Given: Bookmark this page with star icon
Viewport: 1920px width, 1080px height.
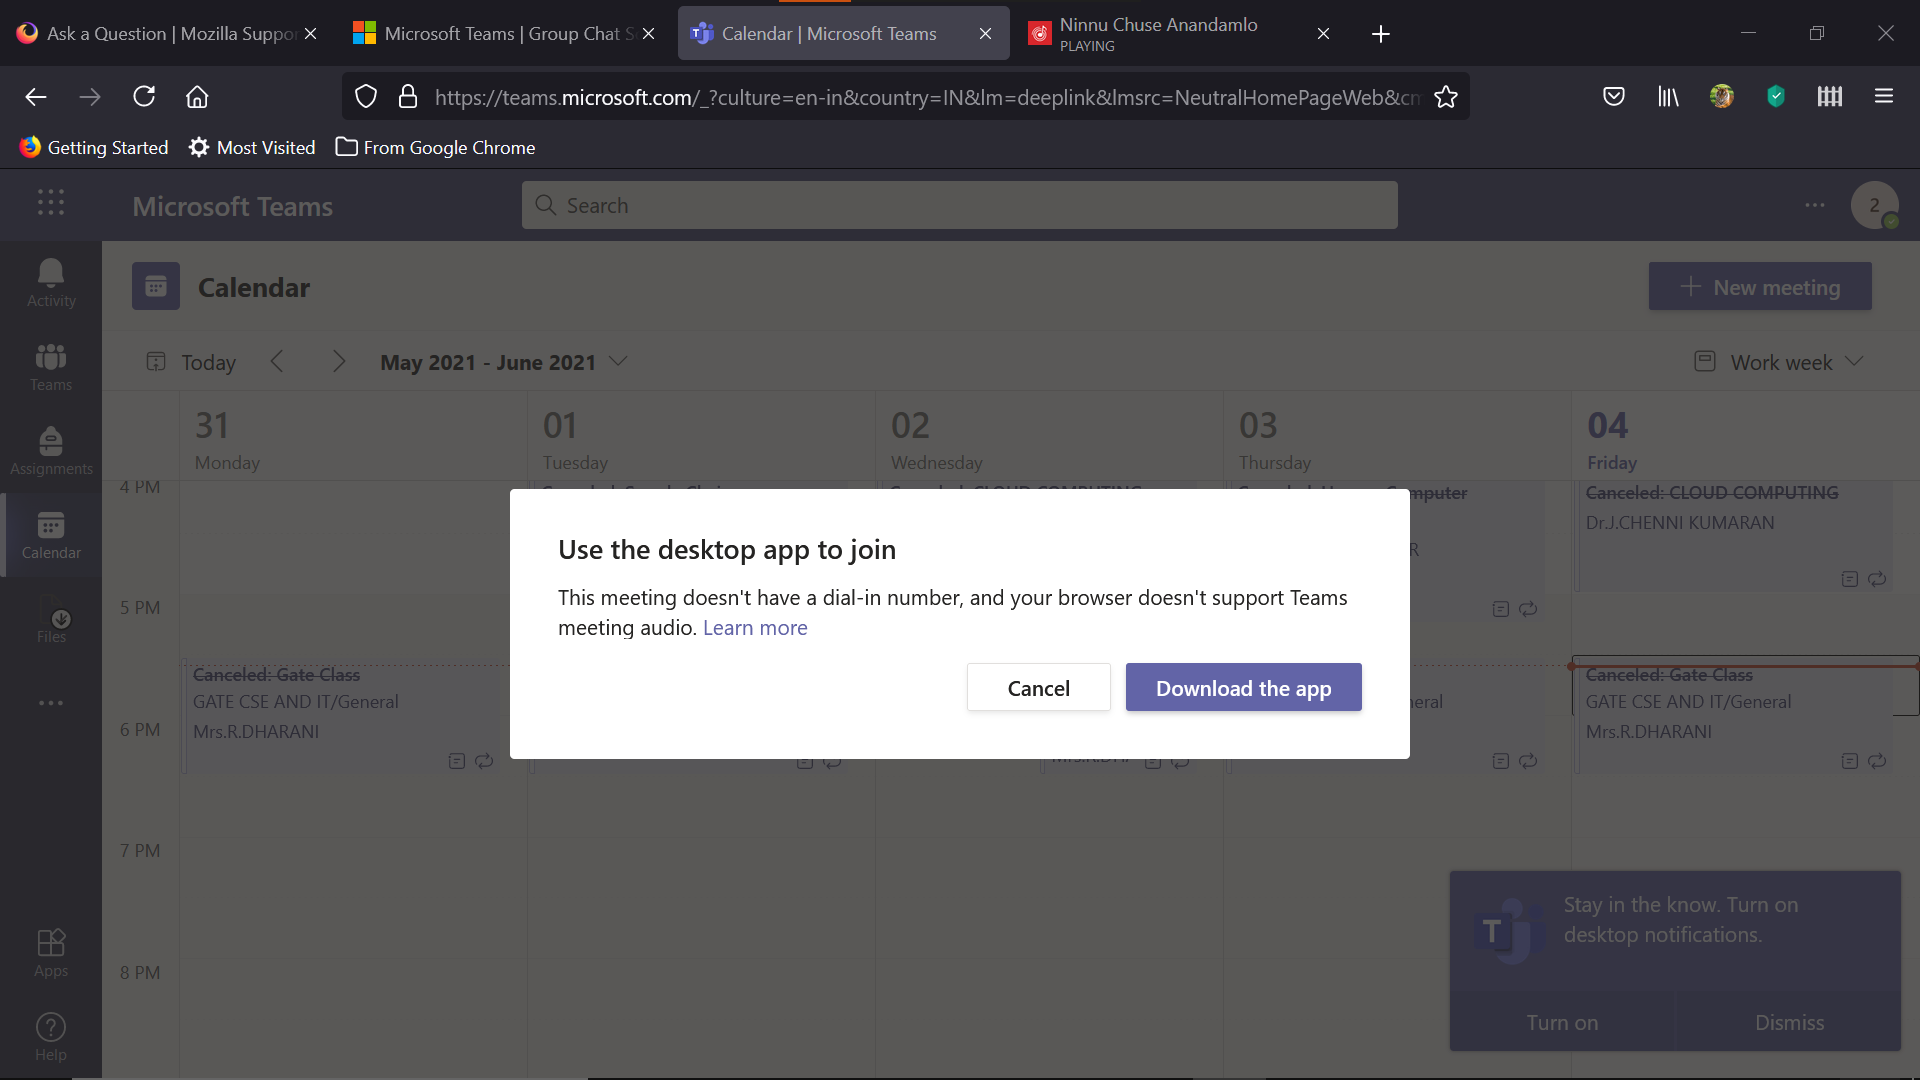Looking at the screenshot, I should (1446, 96).
